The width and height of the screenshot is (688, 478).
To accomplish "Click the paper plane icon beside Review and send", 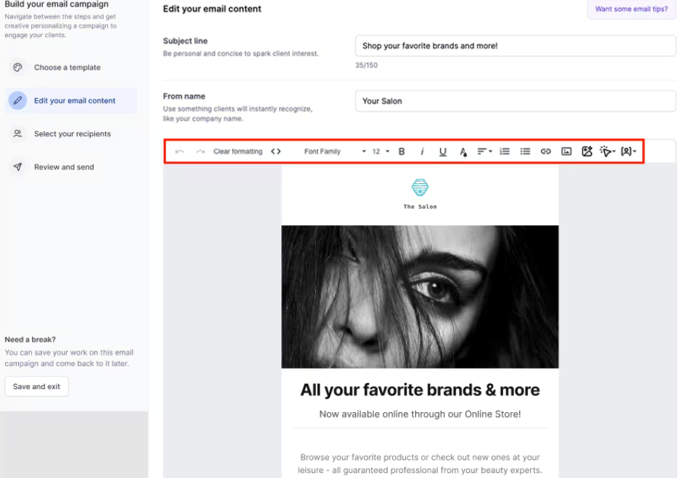I will click(x=18, y=167).
